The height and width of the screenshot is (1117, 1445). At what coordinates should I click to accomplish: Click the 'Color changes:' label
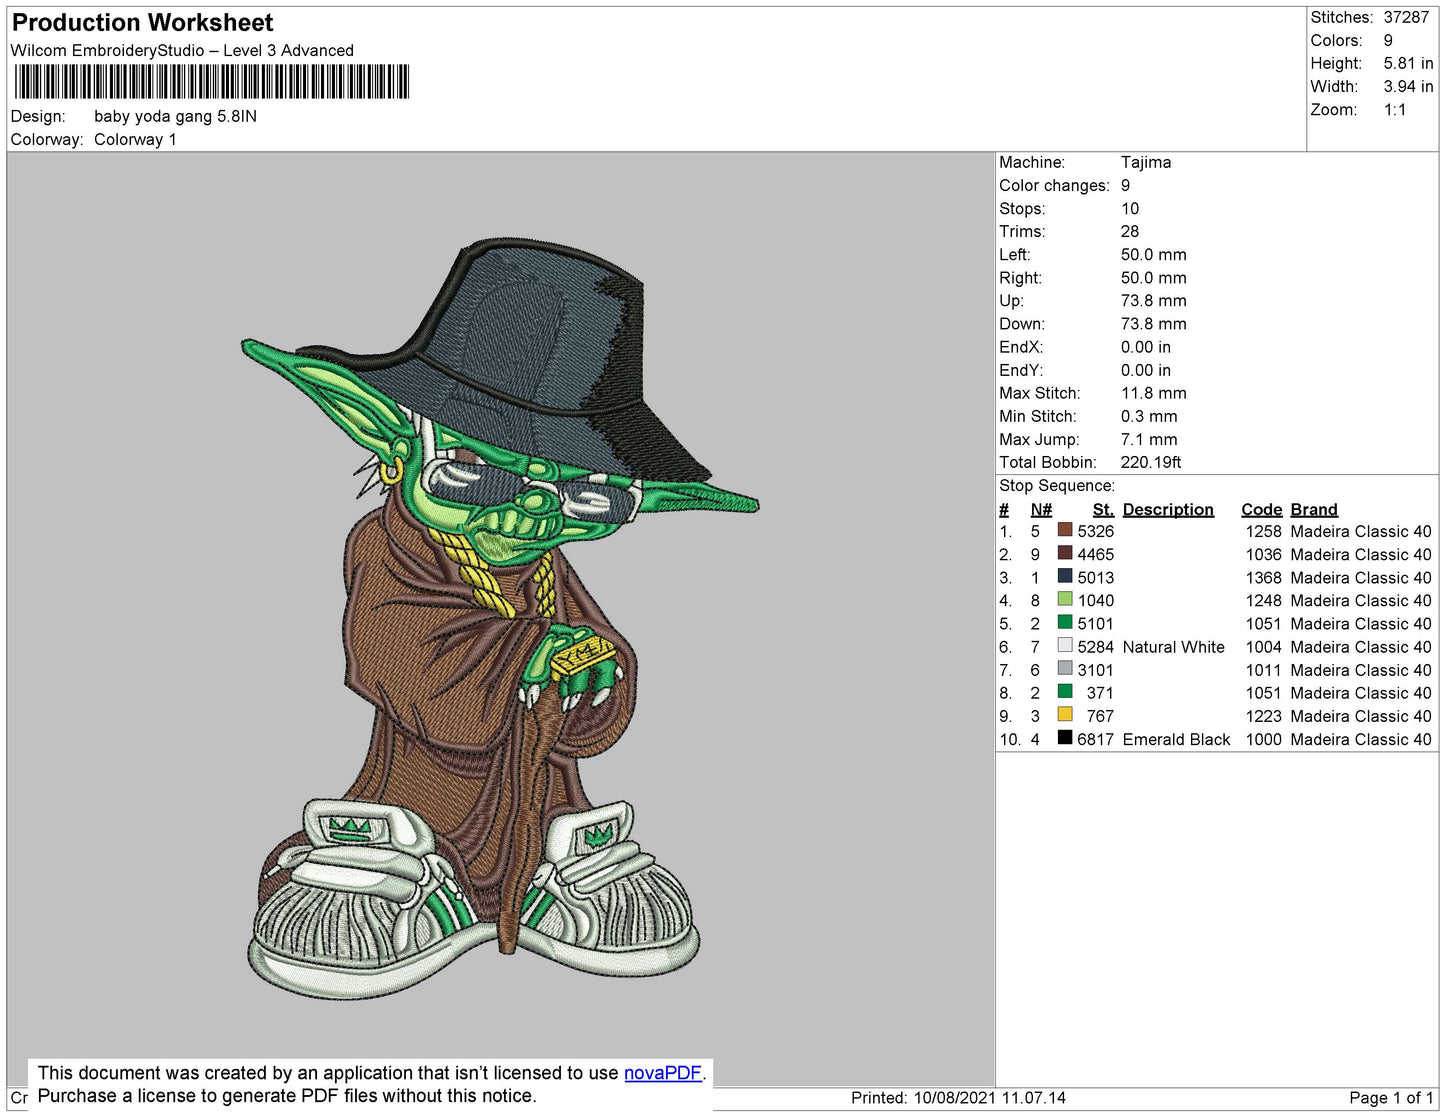pyautogui.click(x=1054, y=185)
